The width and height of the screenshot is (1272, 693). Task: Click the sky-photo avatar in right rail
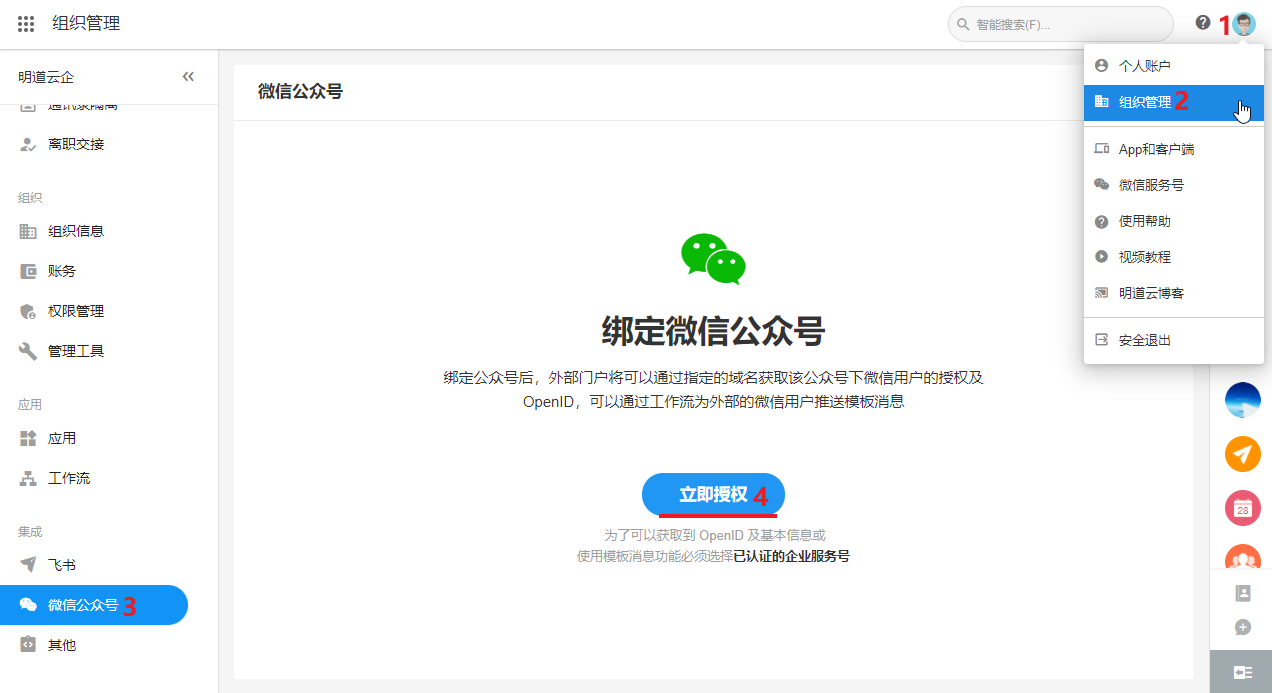(1242, 400)
